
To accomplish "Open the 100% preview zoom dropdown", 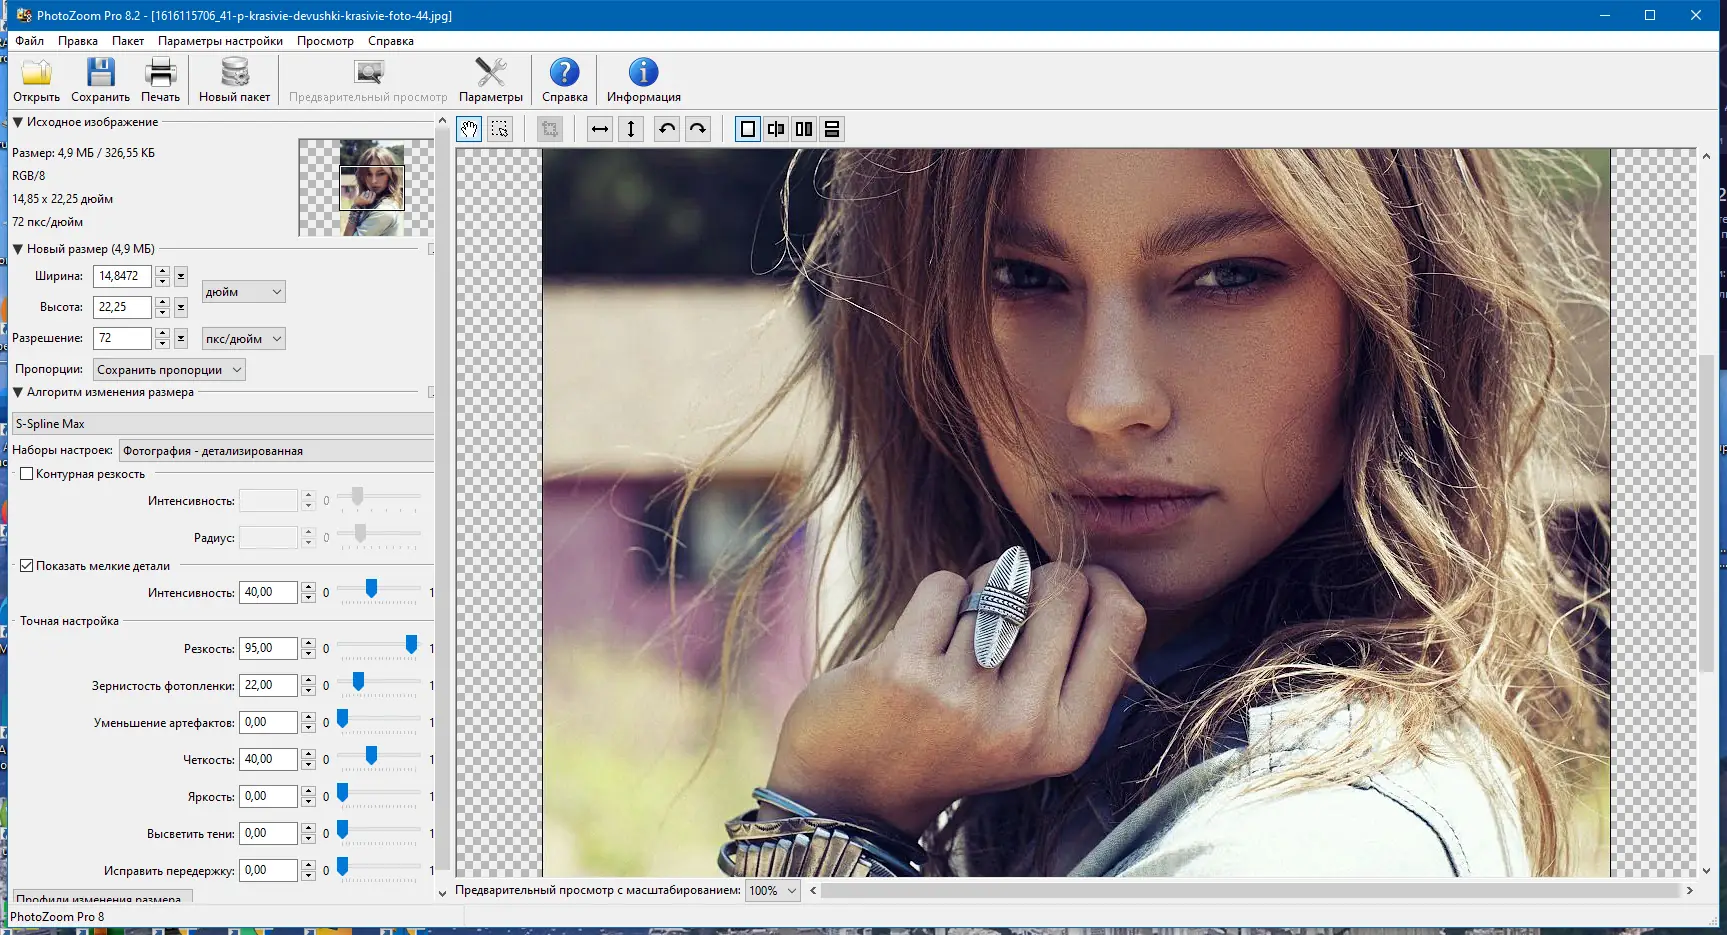I will [x=773, y=891].
